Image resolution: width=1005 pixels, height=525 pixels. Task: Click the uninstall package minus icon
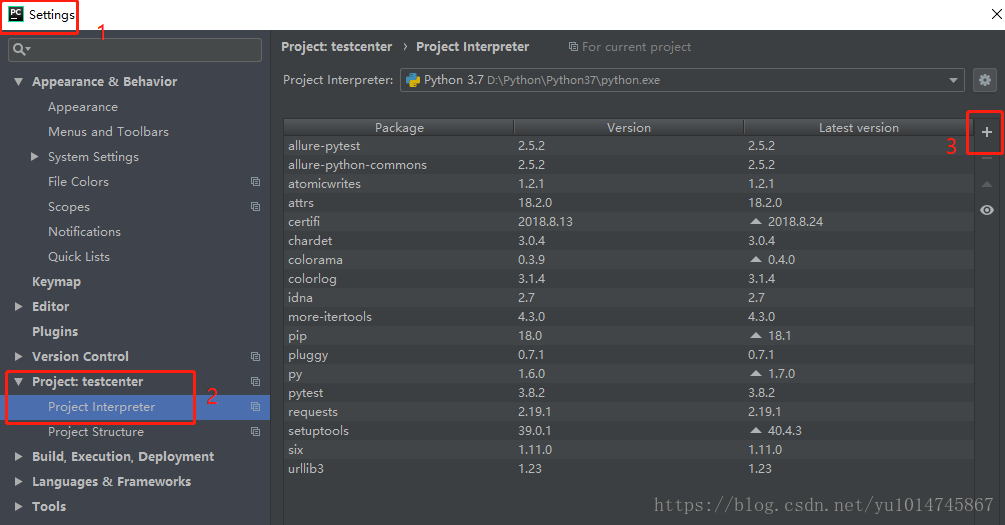tap(986, 158)
